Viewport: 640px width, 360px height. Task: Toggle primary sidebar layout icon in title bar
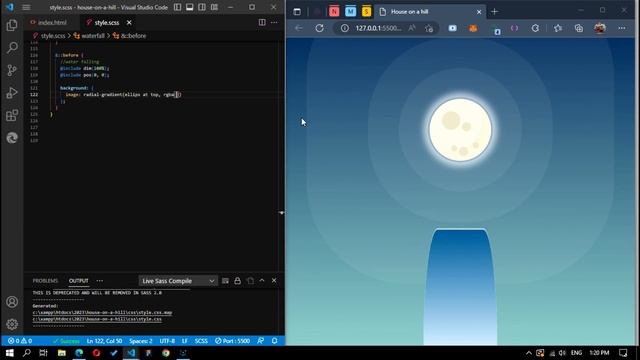click(178, 7)
